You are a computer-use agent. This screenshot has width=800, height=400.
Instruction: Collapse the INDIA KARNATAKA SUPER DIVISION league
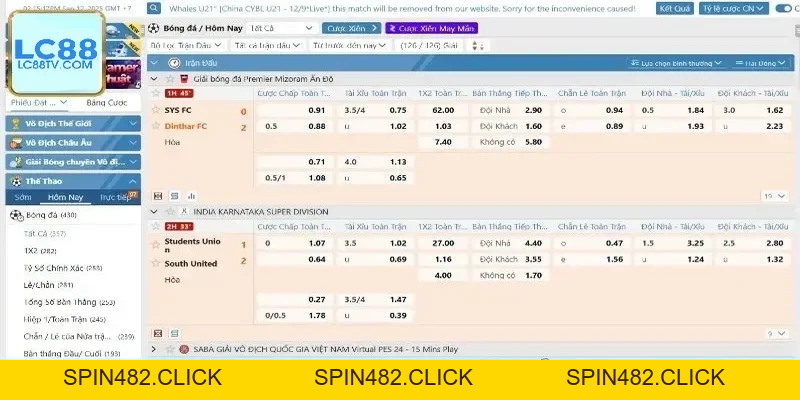pos(154,211)
